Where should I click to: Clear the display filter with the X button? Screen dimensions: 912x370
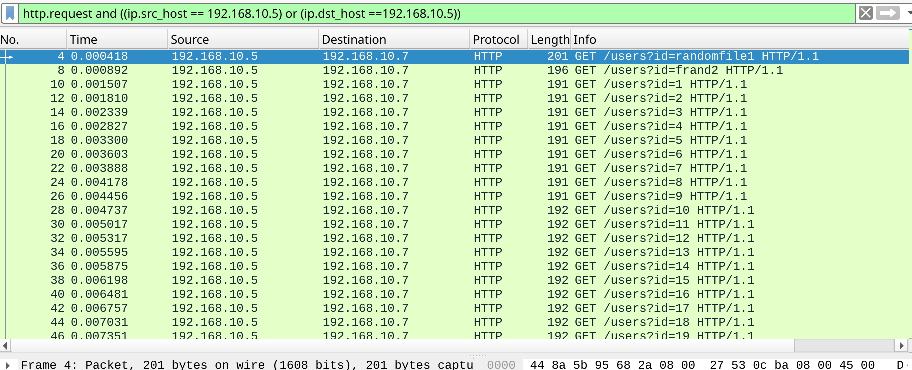coord(865,13)
